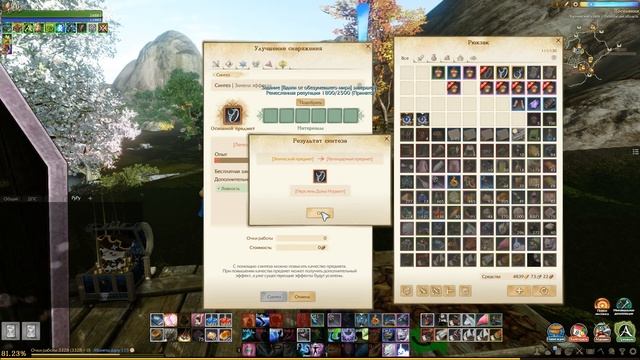Open the pouch filter tab in backpack

pos(433,58)
